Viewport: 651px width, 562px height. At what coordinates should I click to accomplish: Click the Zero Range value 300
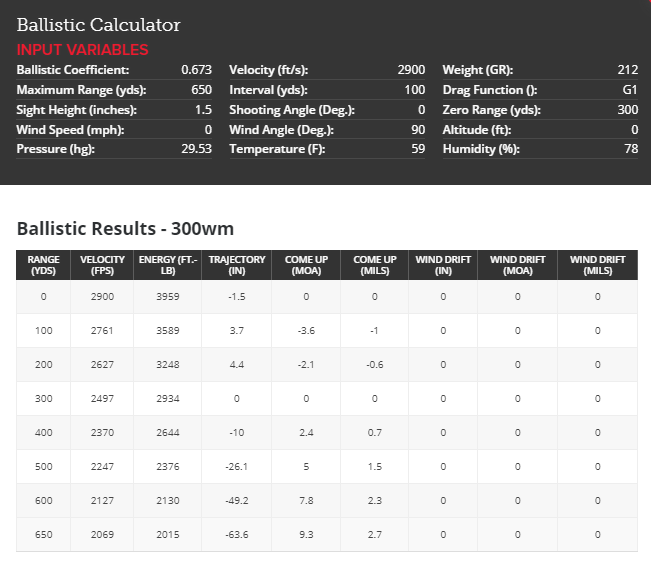click(x=628, y=110)
